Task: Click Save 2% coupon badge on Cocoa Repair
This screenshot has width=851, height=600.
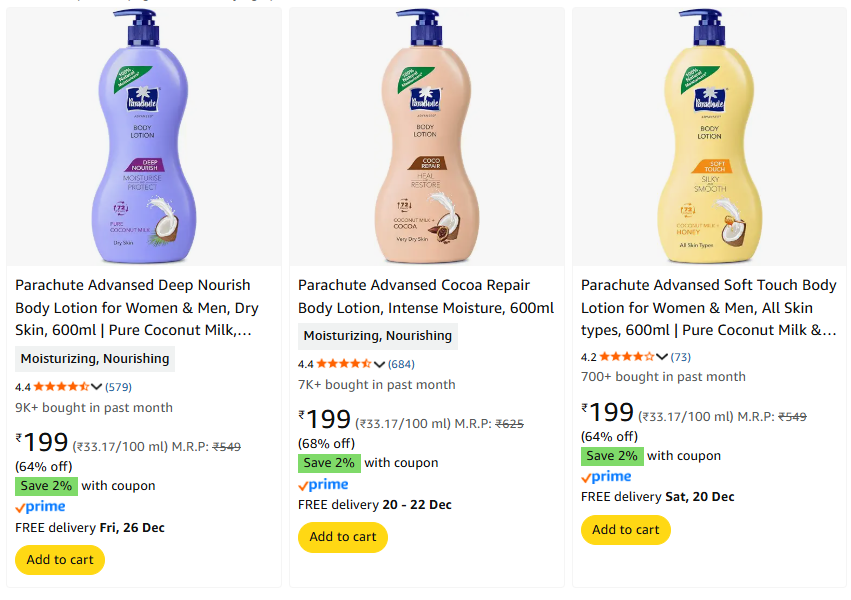Action: [x=329, y=463]
